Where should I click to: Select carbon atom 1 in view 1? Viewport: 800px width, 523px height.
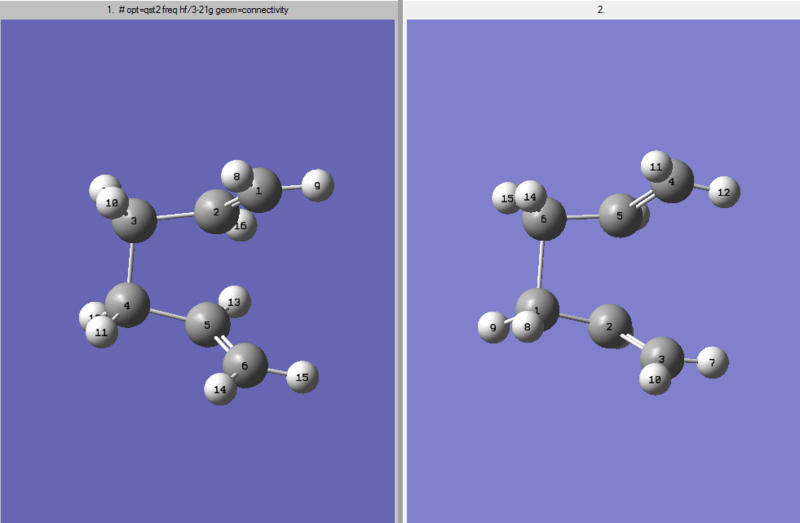coord(260,190)
